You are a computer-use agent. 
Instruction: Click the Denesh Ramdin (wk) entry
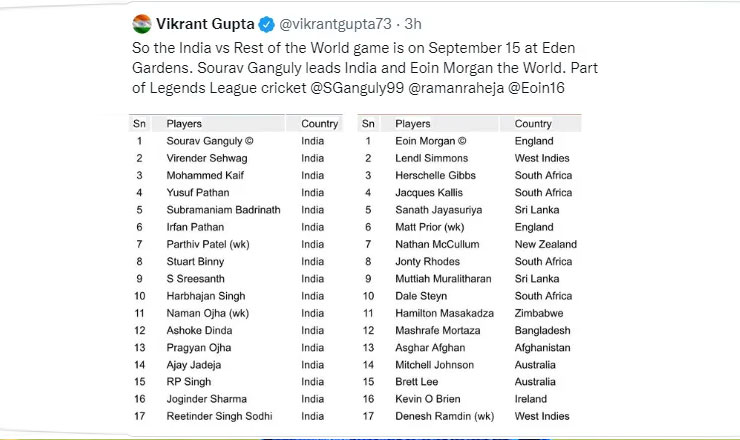pyautogui.click(x=443, y=416)
